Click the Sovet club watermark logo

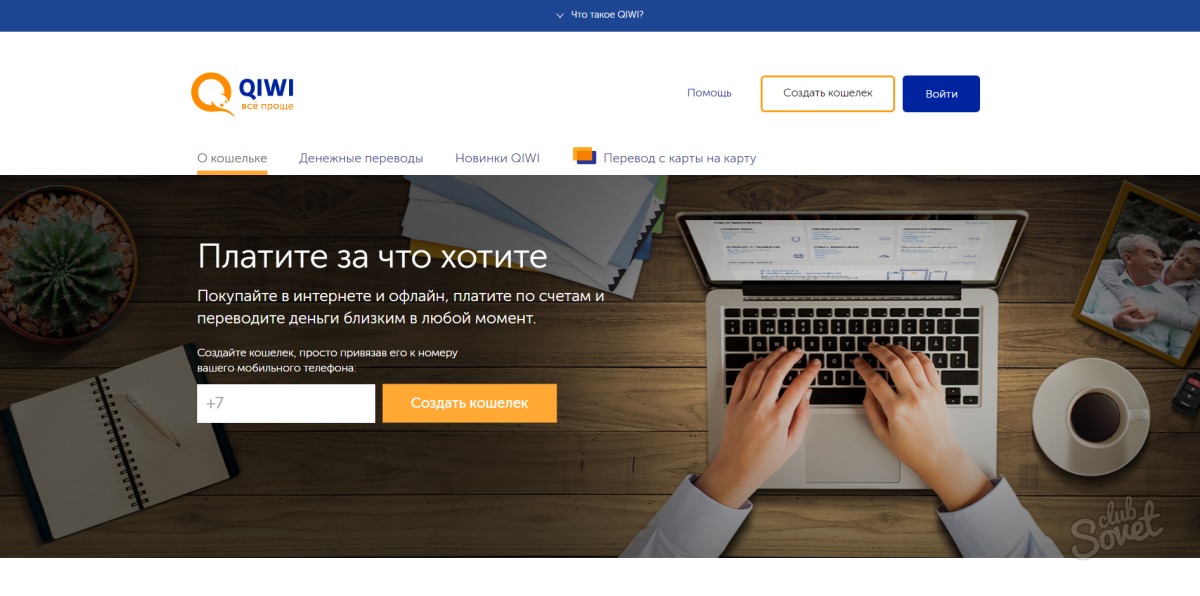point(1116,526)
